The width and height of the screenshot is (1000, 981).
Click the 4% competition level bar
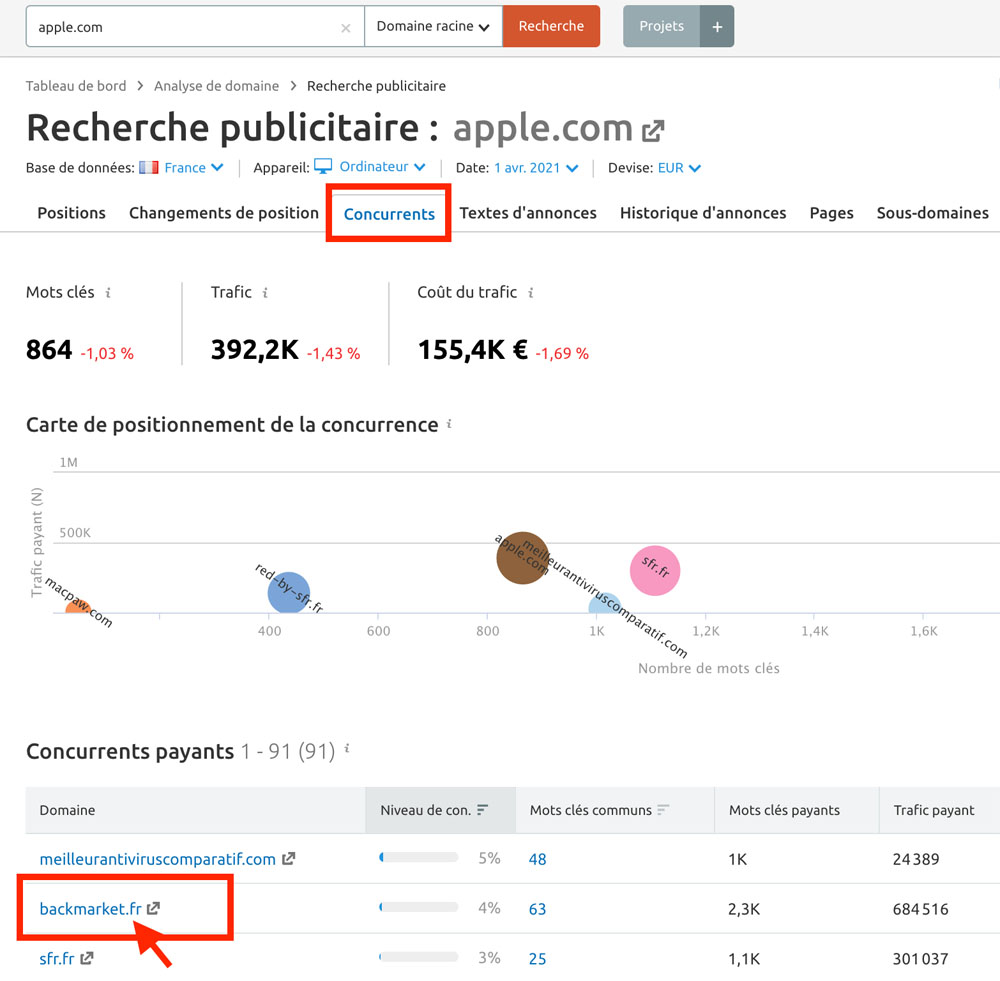(419, 907)
